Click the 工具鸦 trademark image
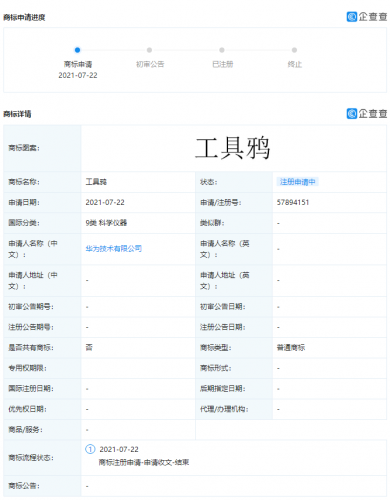 point(232,148)
